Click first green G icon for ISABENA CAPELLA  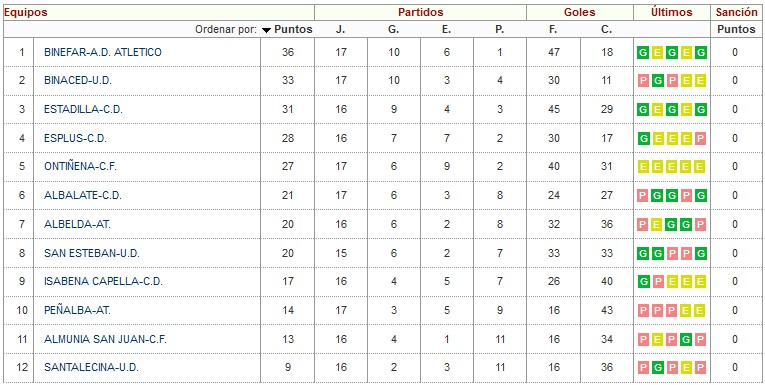pos(643,282)
